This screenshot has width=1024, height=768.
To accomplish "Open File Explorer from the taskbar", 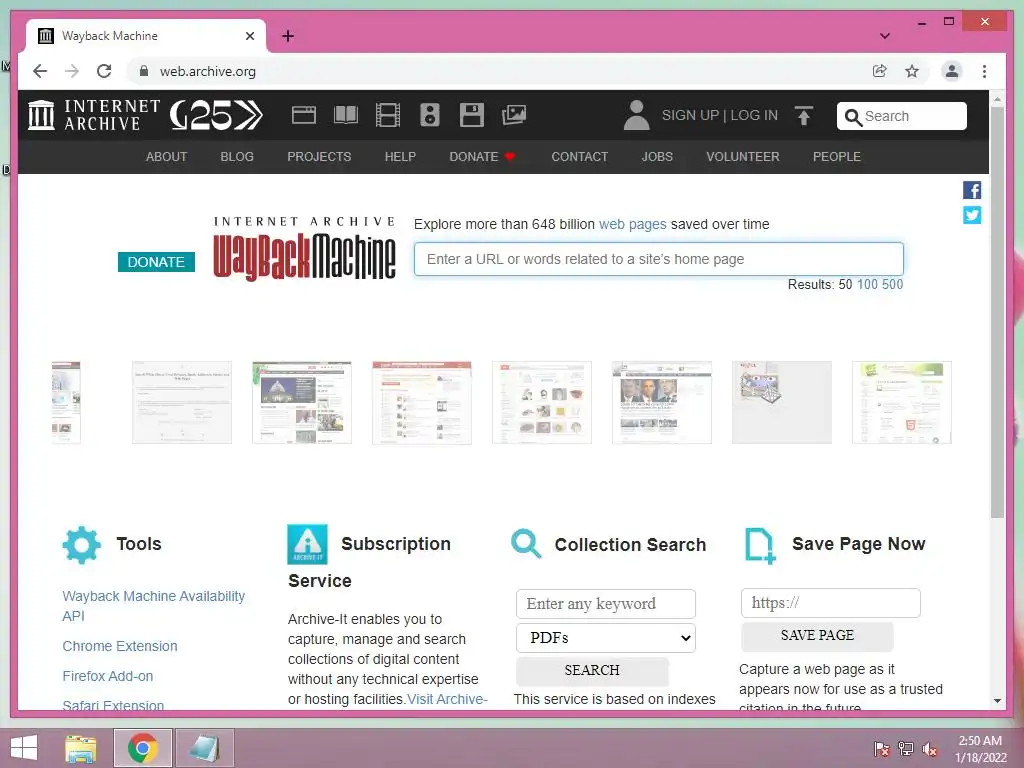I will coord(81,748).
